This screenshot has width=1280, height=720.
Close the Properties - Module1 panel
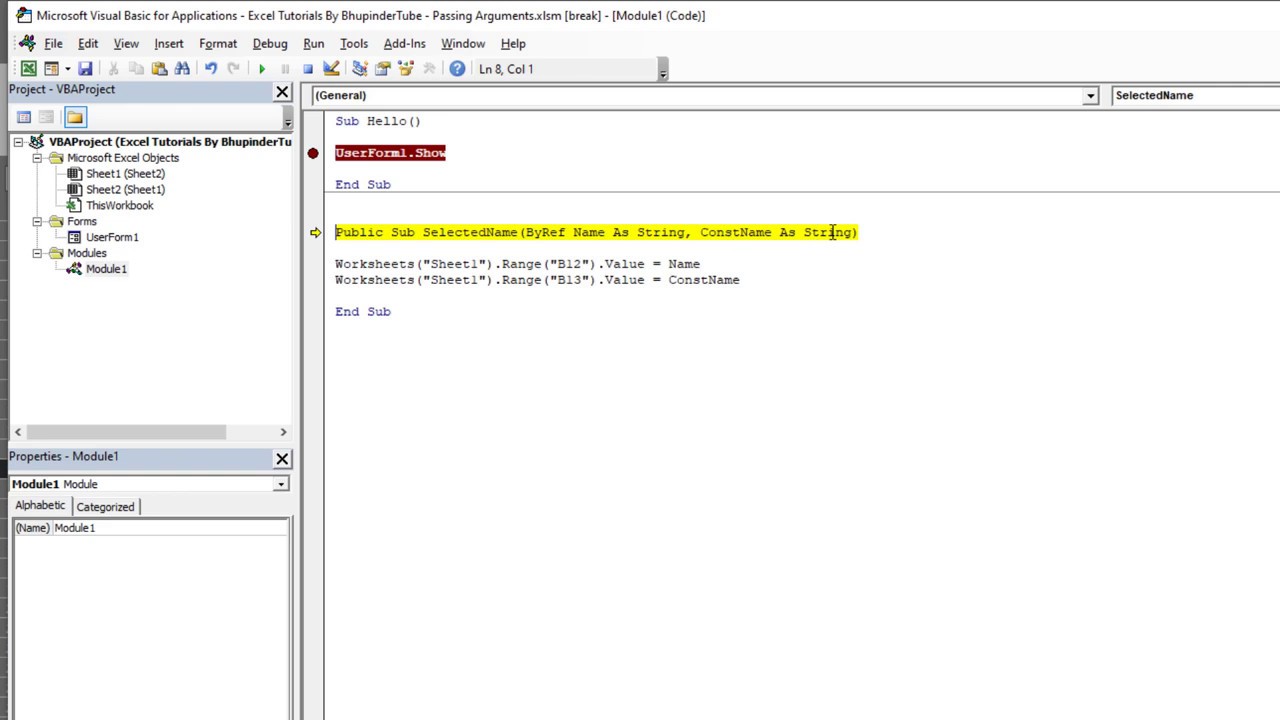(x=282, y=459)
